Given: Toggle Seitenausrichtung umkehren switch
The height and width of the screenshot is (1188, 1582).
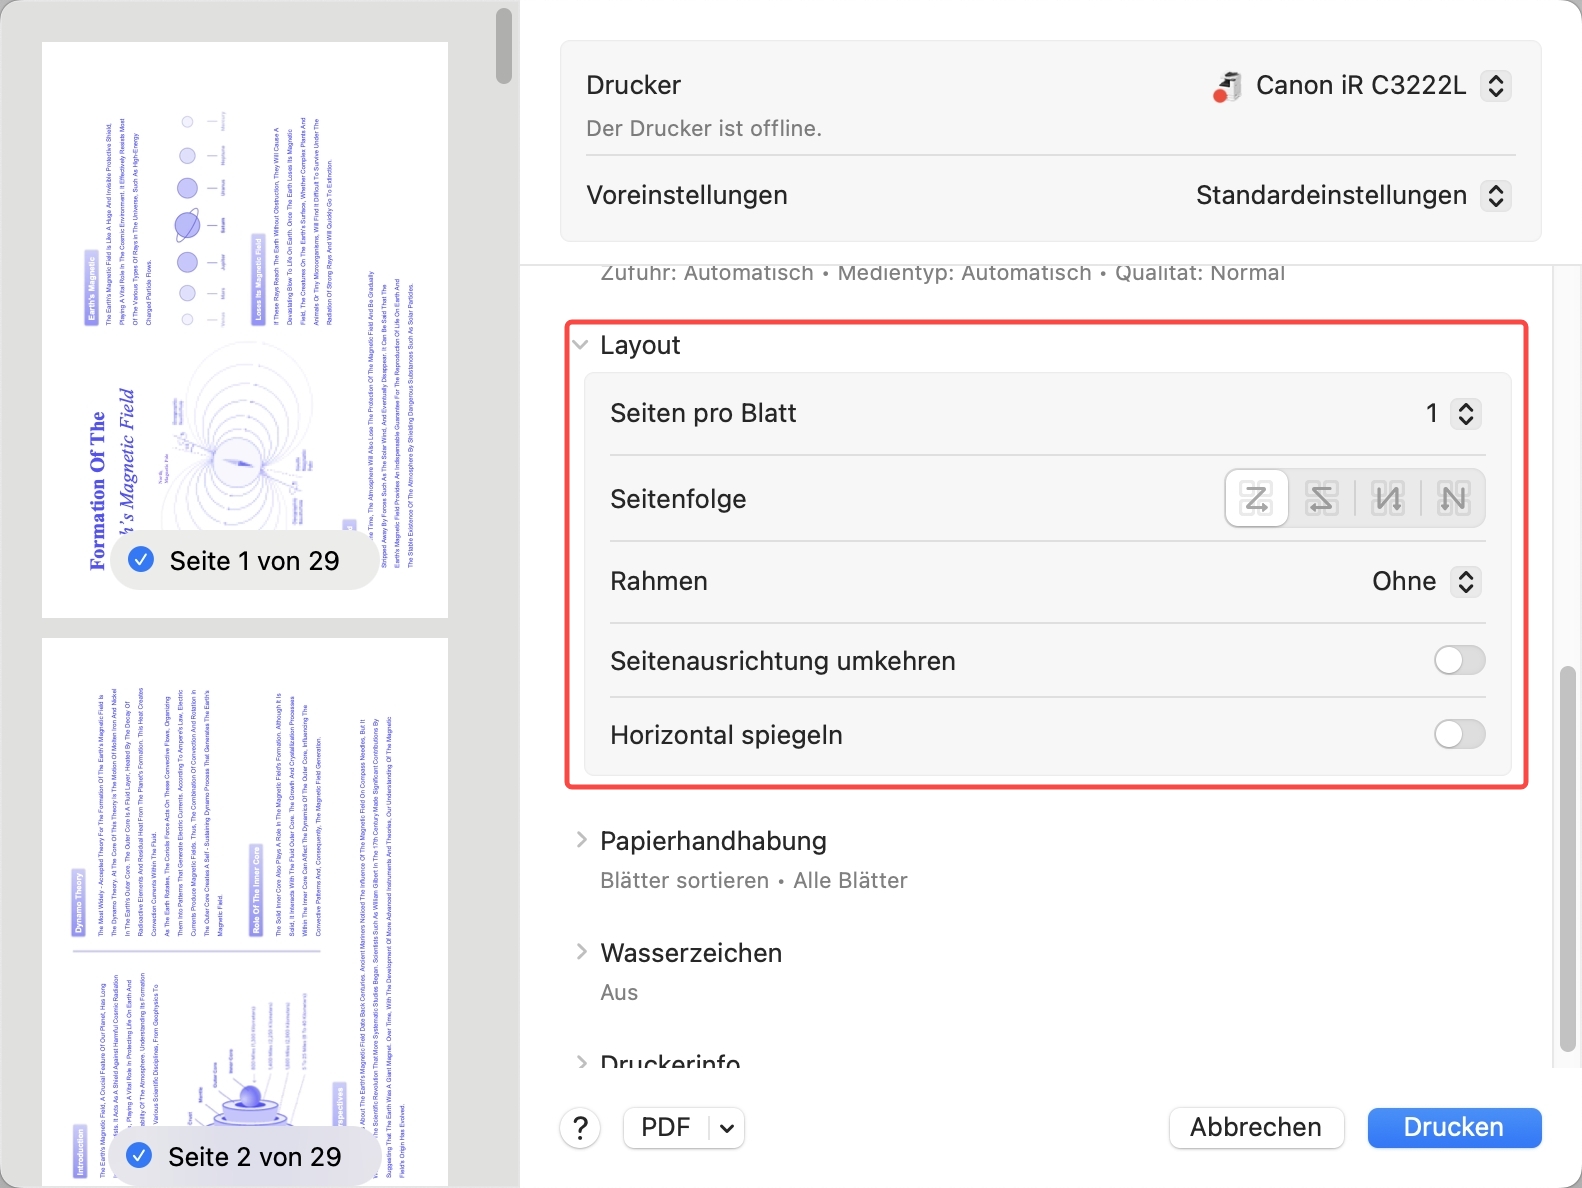Looking at the screenshot, I should (x=1459, y=660).
